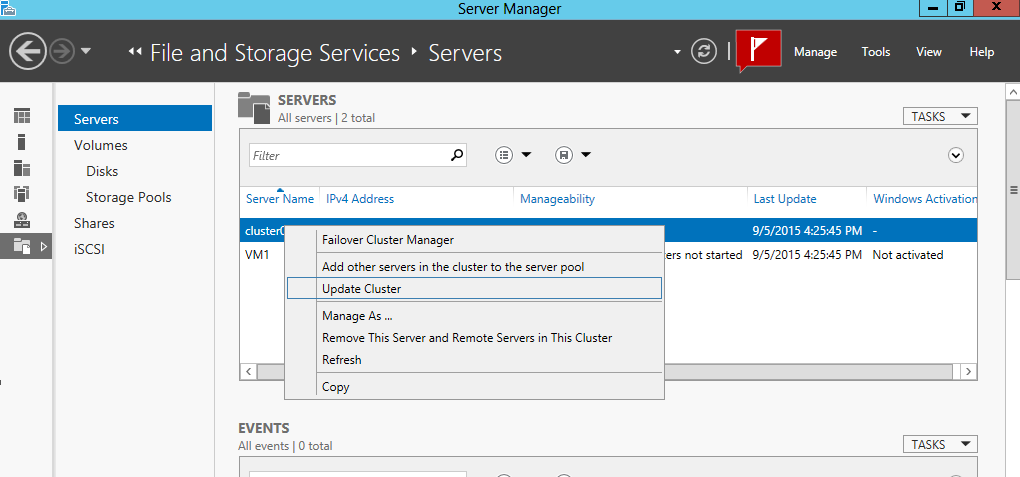
Task: Choose Remove This Server and Remote Servers in This Cluster
Action: coord(474,338)
